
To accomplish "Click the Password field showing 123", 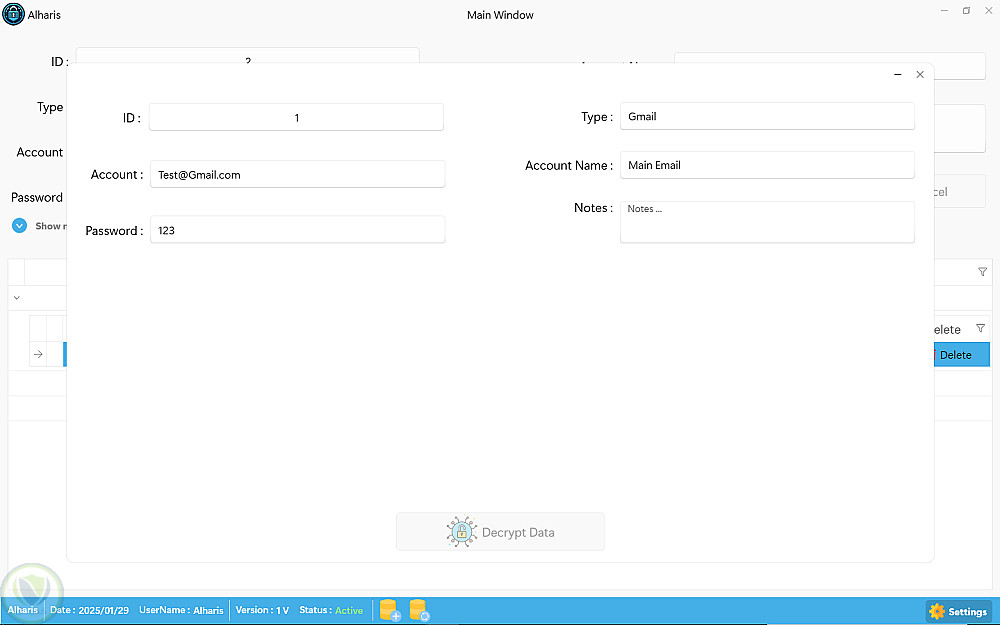I will (297, 230).
